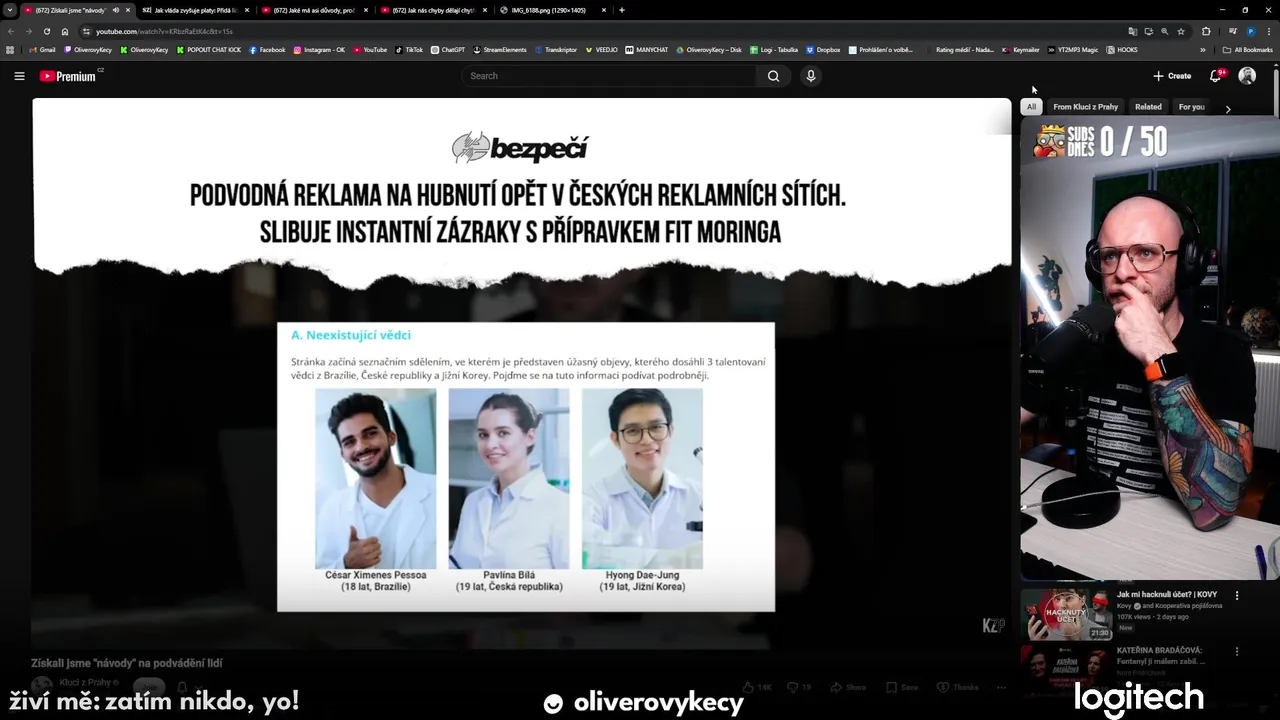Screen dimensions: 1280x720
Task: Open the YouTube bookmark
Action: coord(370,49)
